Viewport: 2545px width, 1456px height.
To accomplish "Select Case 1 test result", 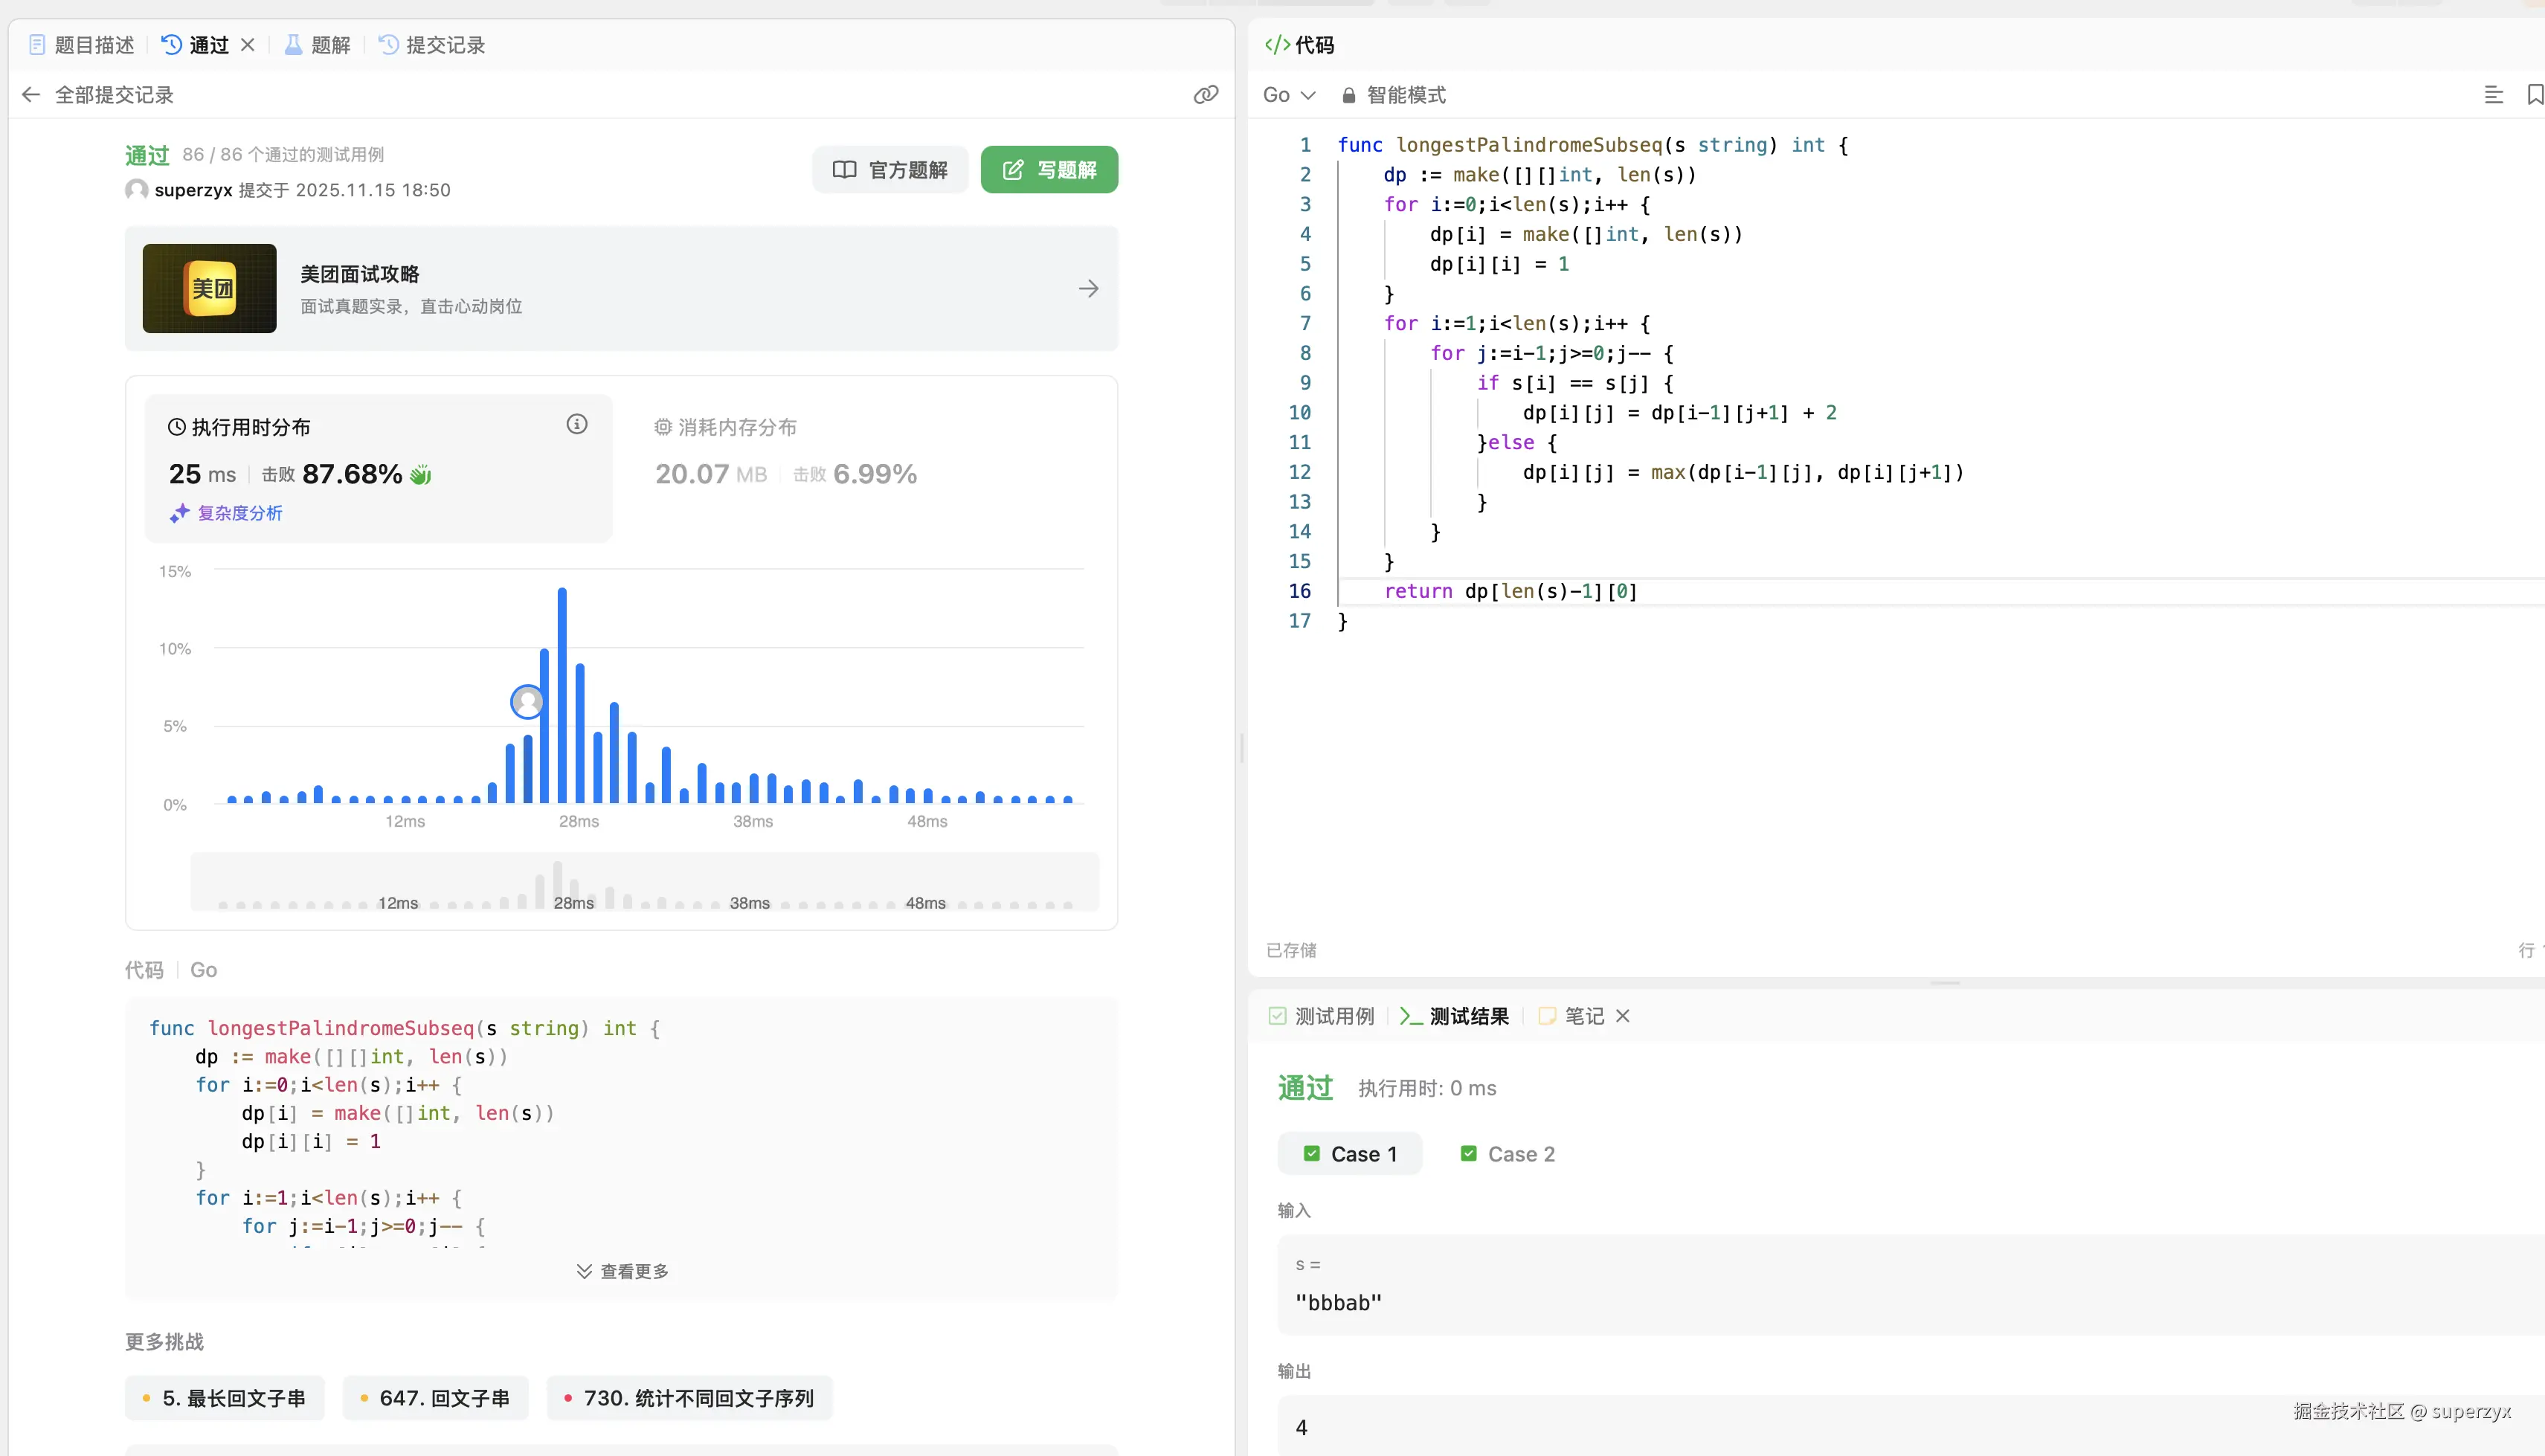I will point(1350,1155).
